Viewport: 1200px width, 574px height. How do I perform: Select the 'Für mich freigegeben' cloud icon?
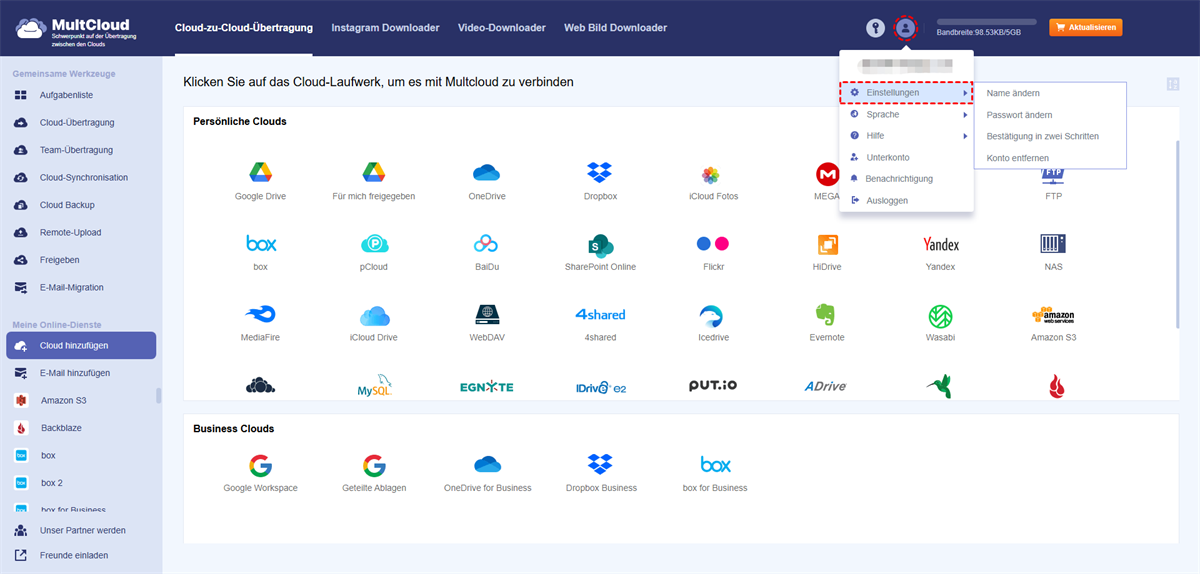click(374, 172)
